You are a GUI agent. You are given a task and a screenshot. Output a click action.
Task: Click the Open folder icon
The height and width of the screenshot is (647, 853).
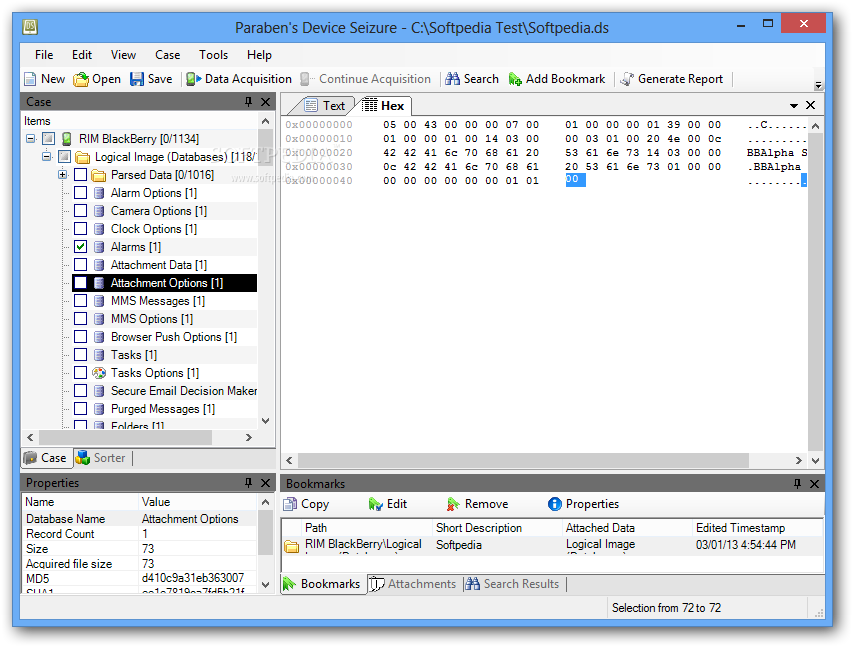81,79
